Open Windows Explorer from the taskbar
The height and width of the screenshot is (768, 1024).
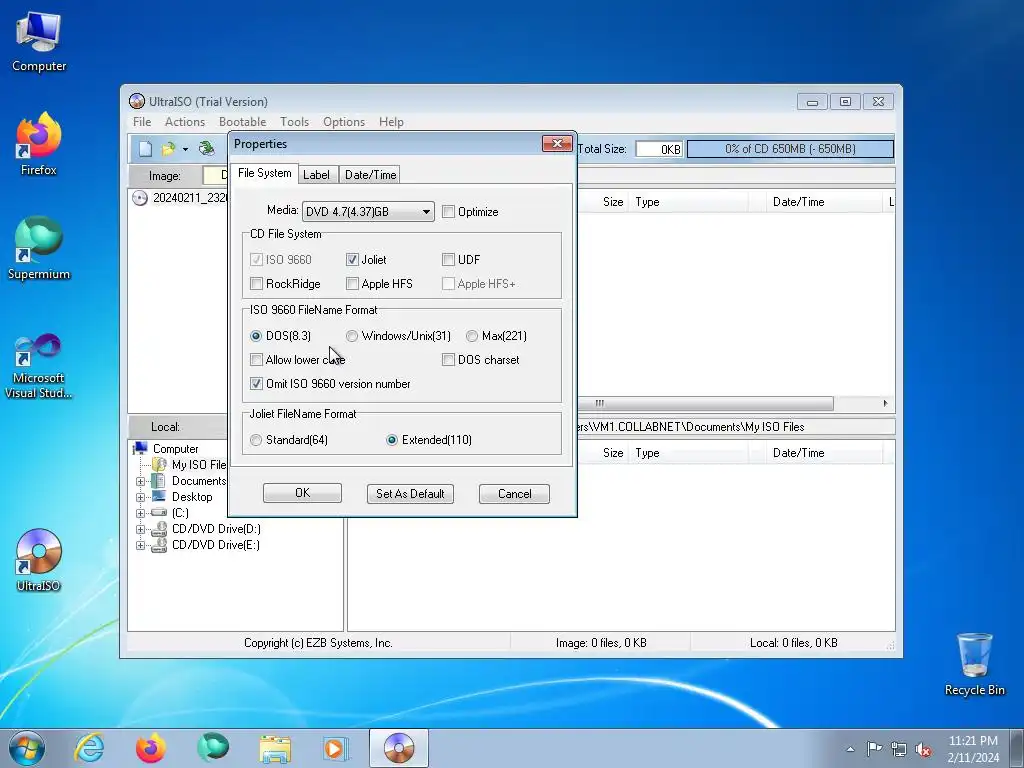(x=275, y=749)
